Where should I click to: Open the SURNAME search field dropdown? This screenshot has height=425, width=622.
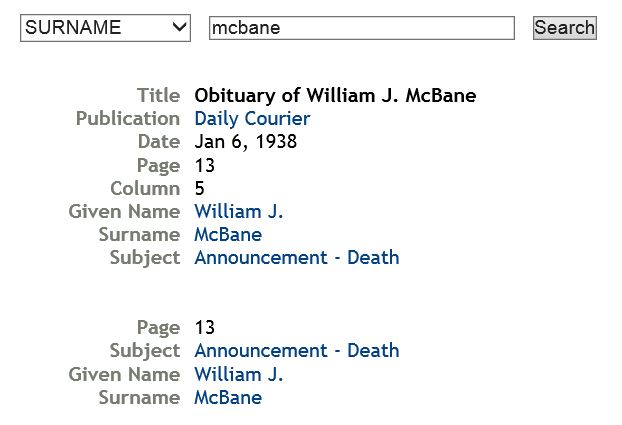(105, 28)
